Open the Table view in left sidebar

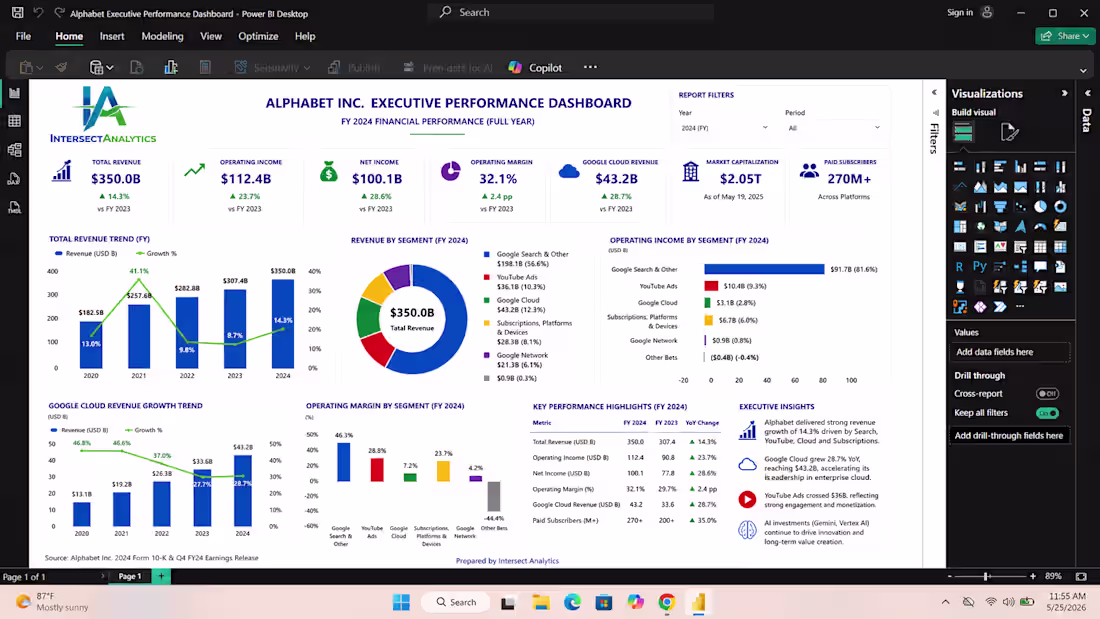coord(14,121)
